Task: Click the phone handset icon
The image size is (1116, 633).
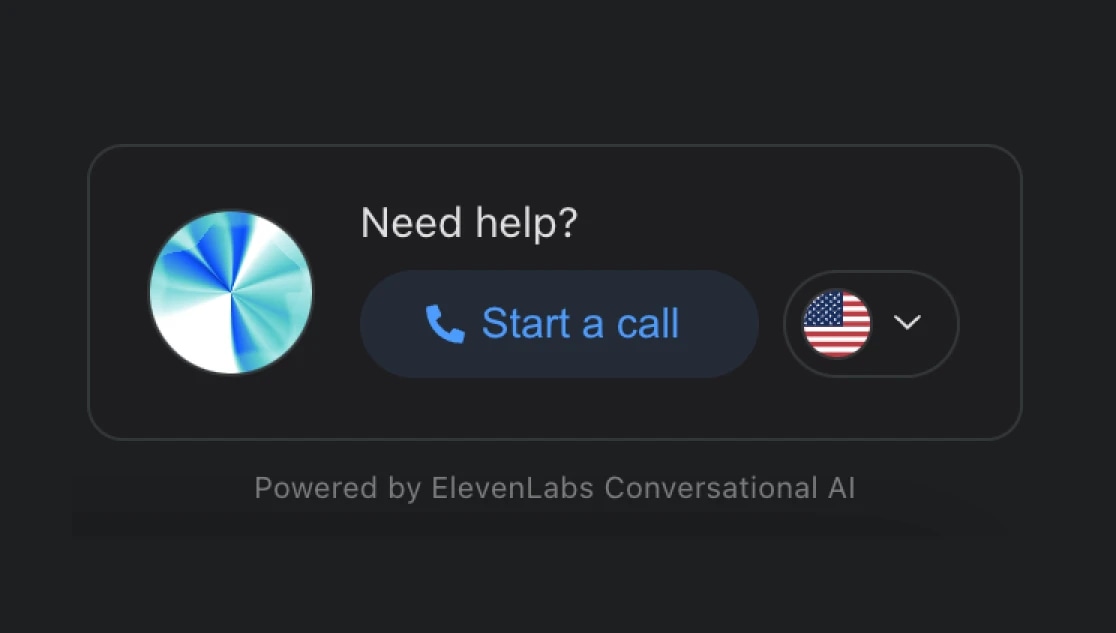Action: [445, 324]
